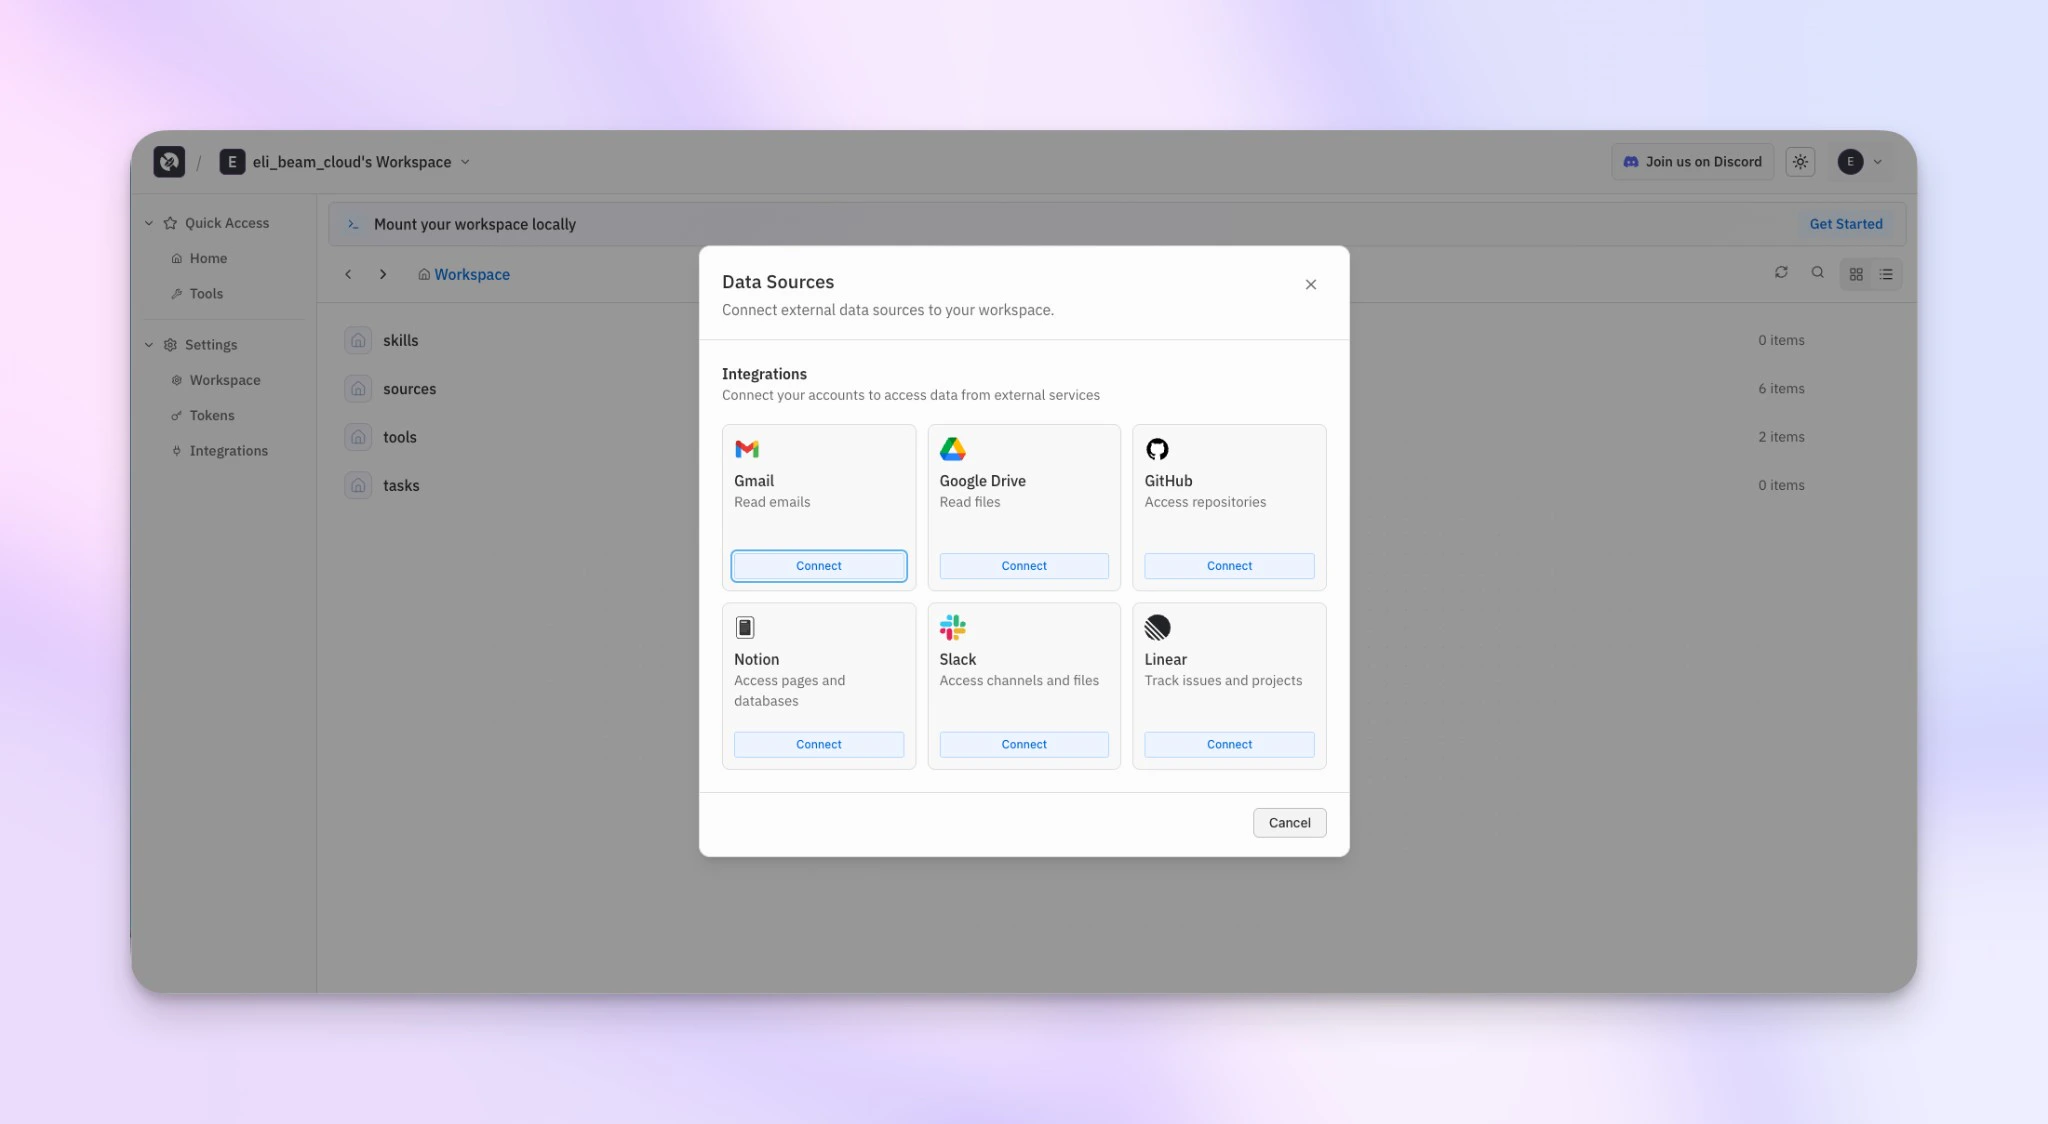Open the sources folder row
Viewport: 2048px width, 1124px height.
pyautogui.click(x=410, y=389)
